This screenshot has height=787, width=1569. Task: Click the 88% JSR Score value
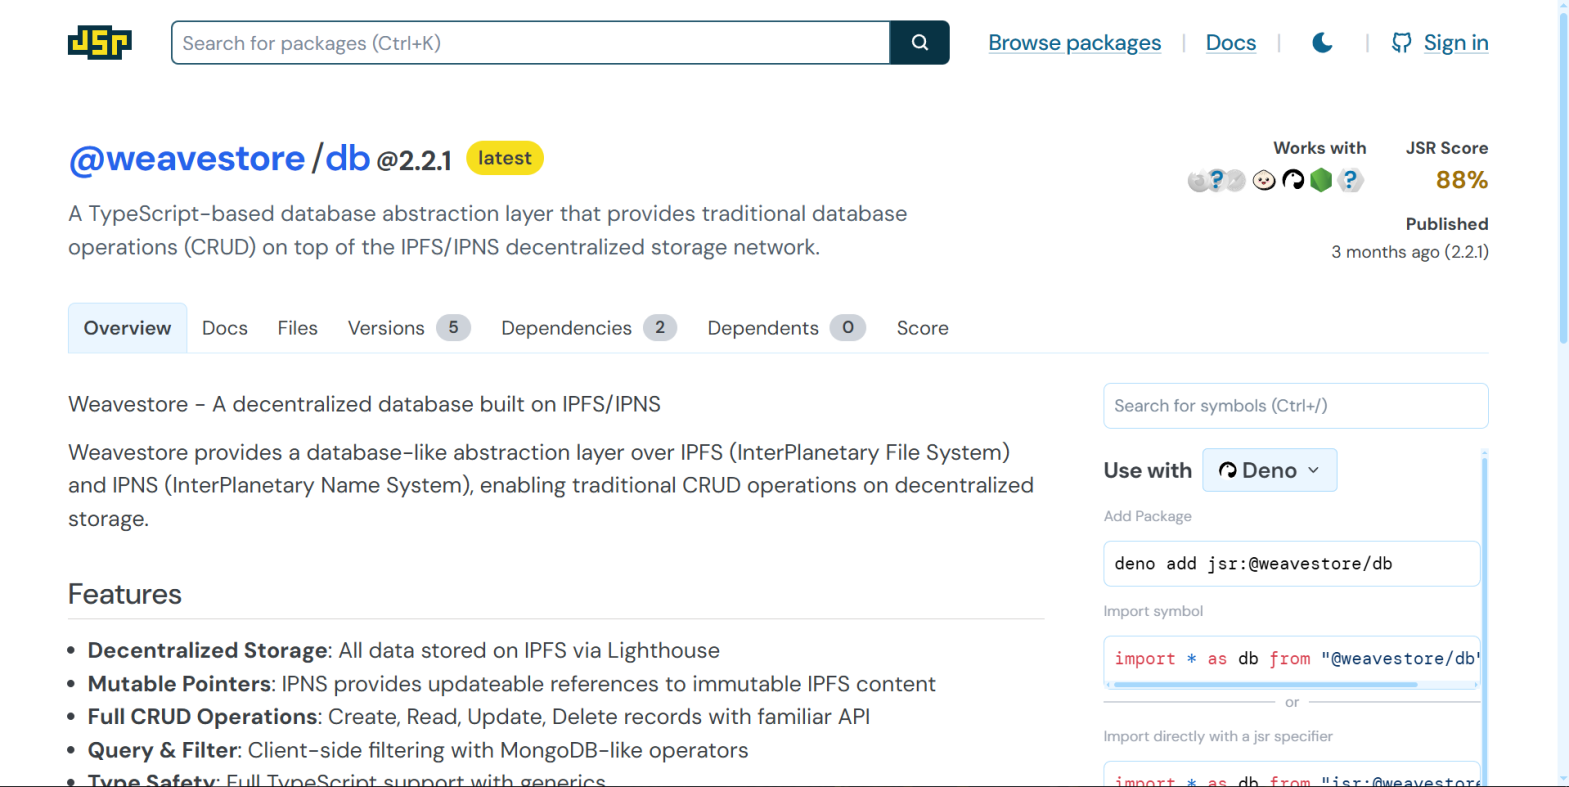(x=1461, y=180)
